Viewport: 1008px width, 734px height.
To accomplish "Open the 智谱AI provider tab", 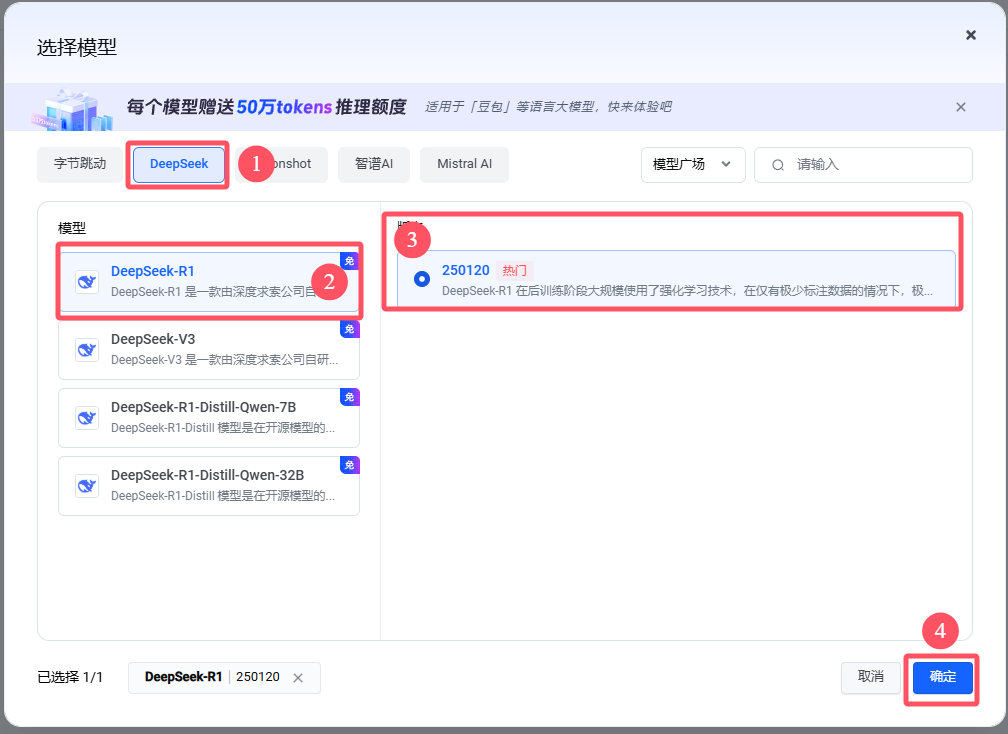I will [x=374, y=164].
